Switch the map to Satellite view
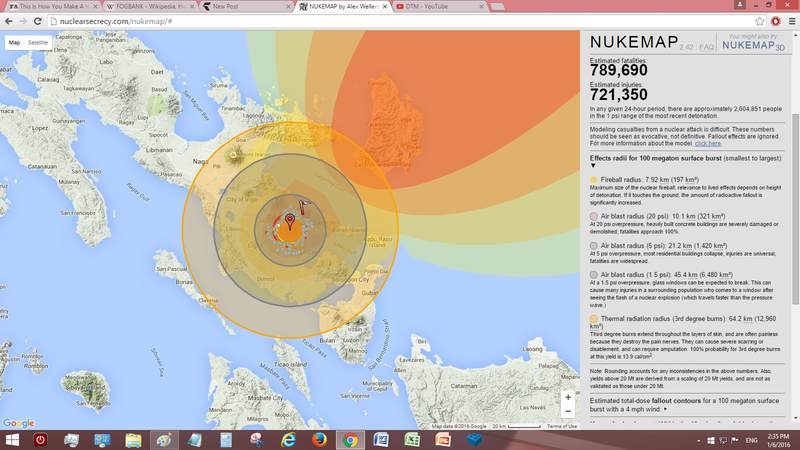The height and width of the screenshot is (450, 800). tap(38, 43)
